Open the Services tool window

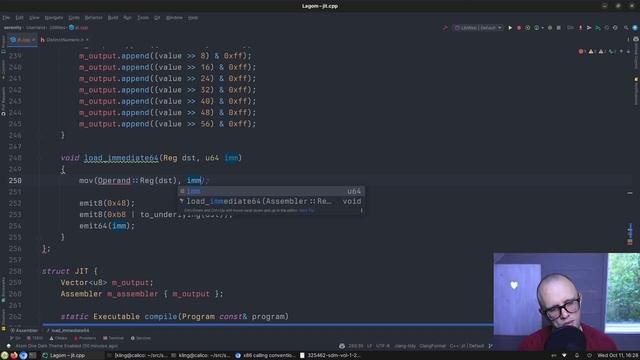click(141, 338)
